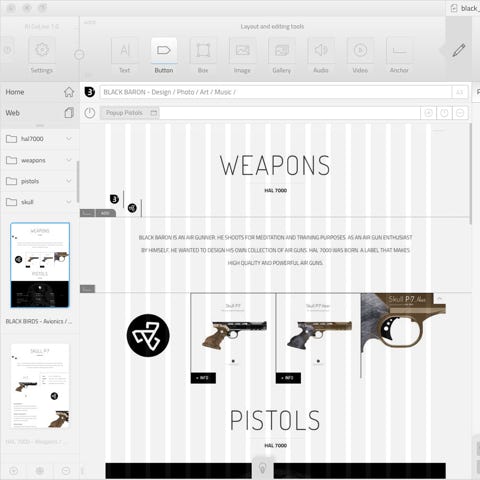The width and height of the screenshot is (480, 480).
Task: Click the Web pages icon
Action: [x=69, y=113]
